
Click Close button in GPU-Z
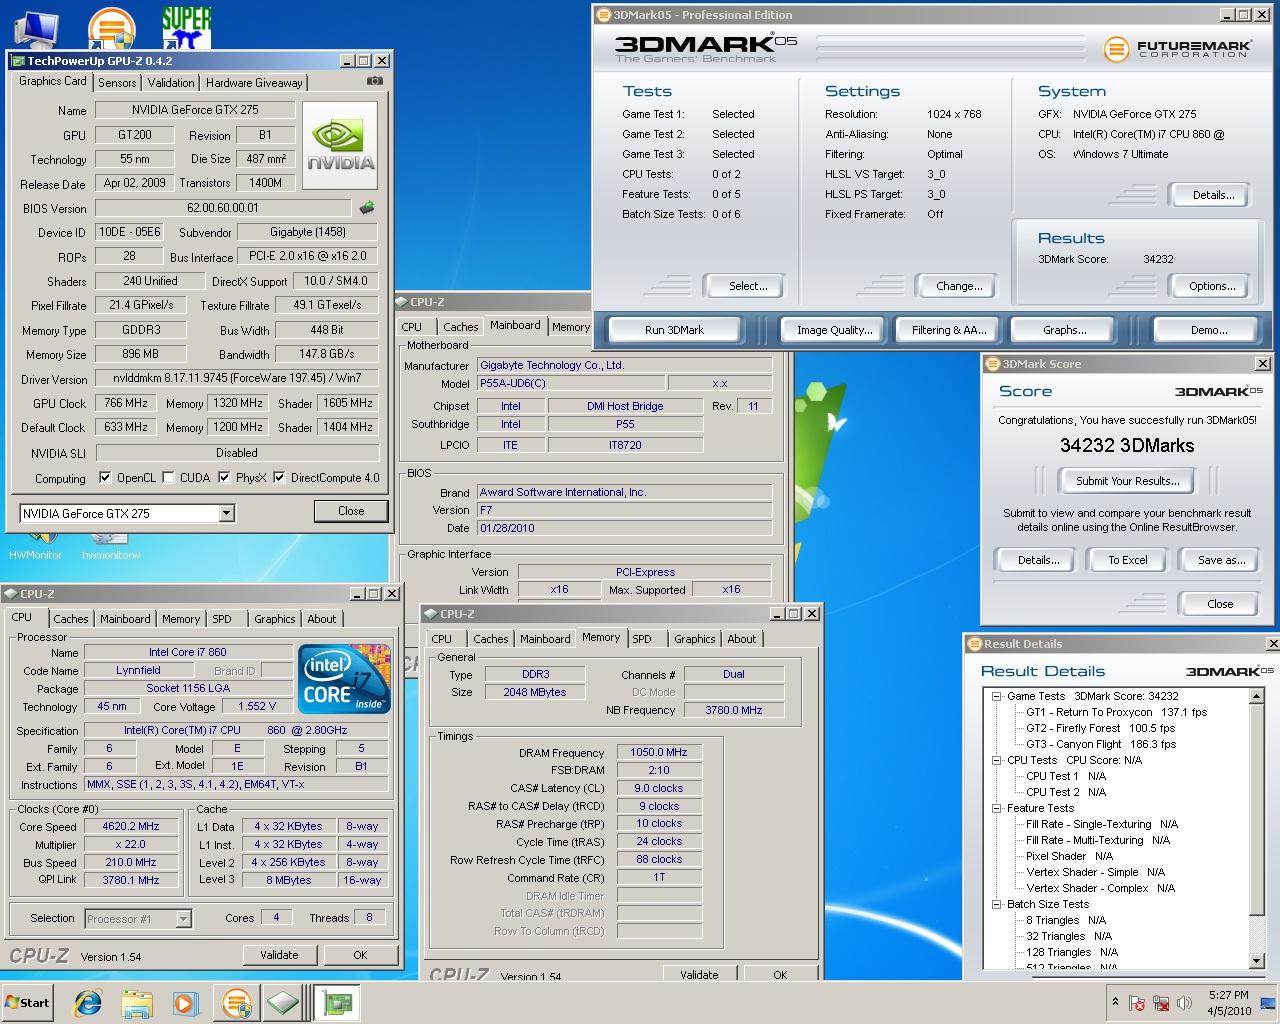pos(351,511)
